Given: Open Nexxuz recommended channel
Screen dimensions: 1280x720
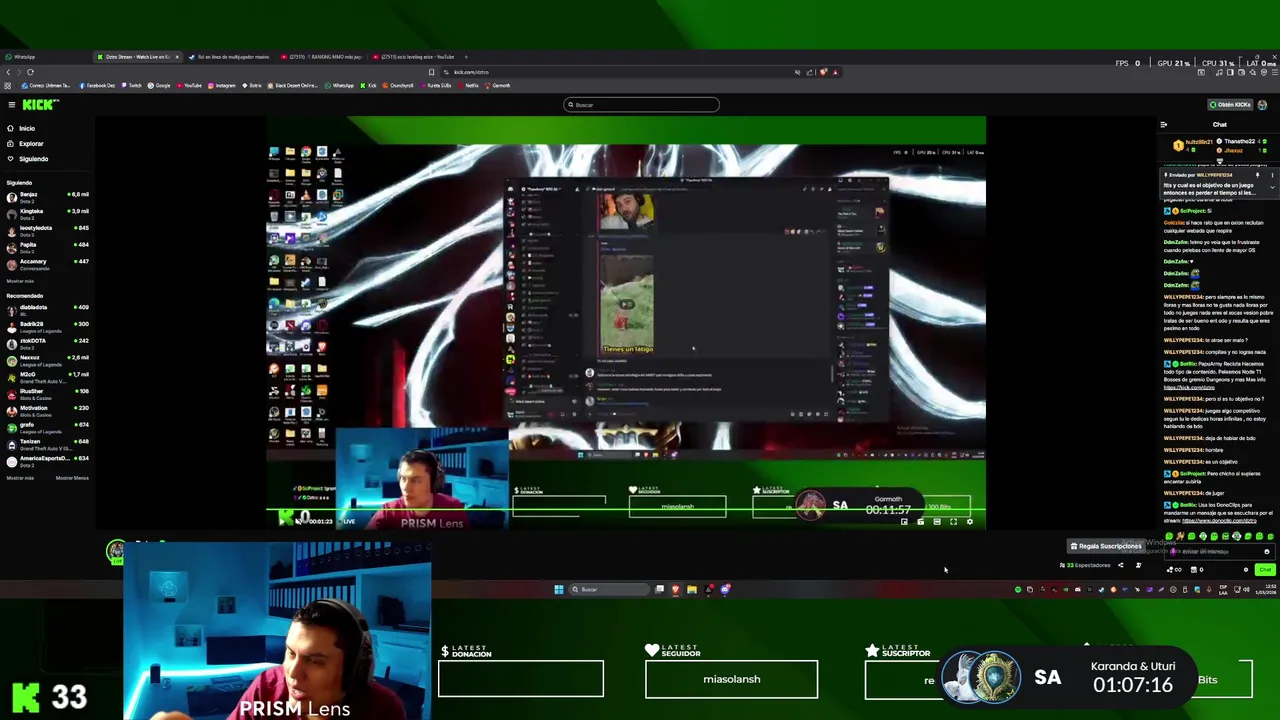Looking at the screenshot, I should pos(47,359).
